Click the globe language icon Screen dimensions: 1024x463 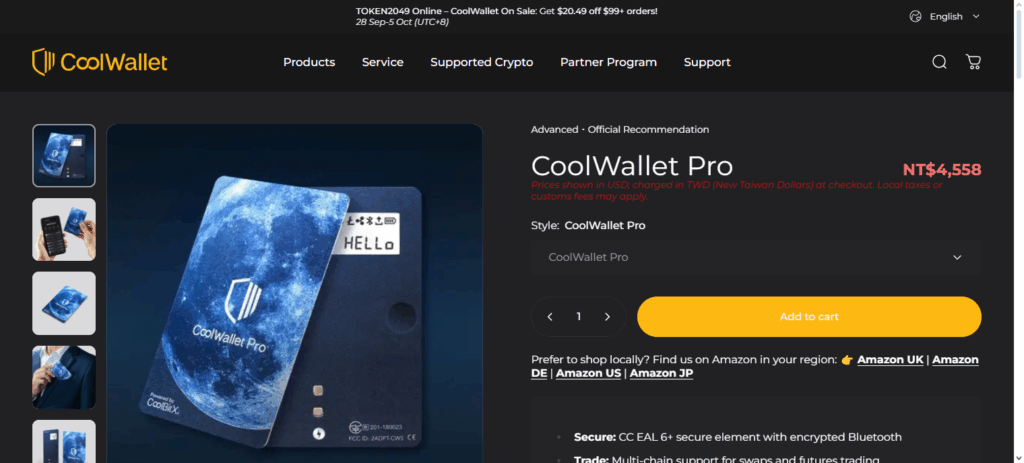tap(916, 16)
